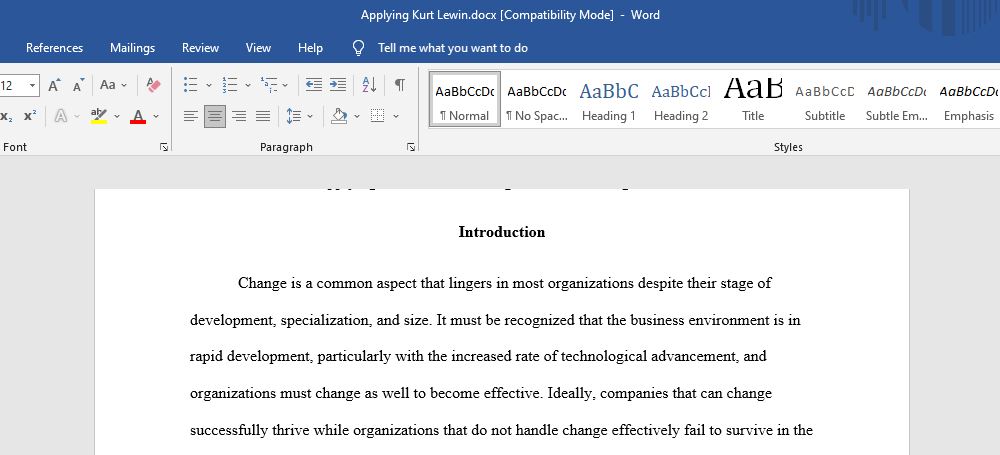This screenshot has height=455, width=1000.
Task: Apply the No Spacing style
Action: click(536, 99)
